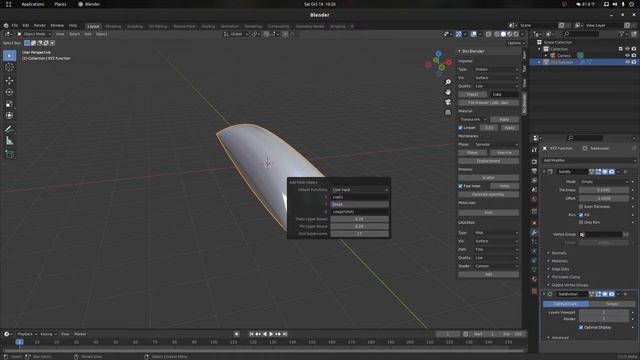Click the Import button in Bio Blender
640x360 pixels.
pos(472,94)
